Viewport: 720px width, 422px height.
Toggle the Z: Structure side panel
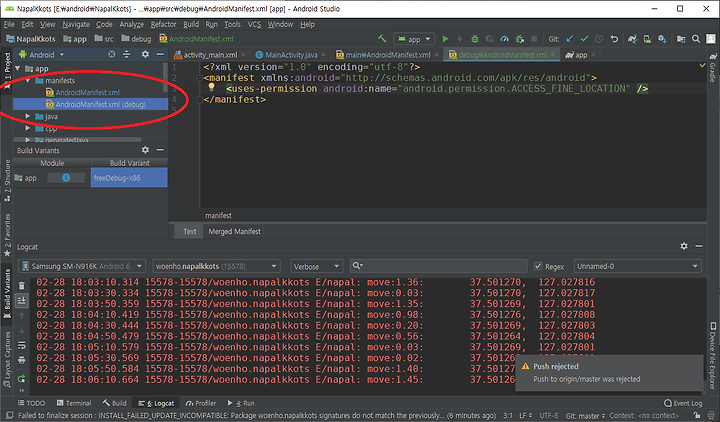point(7,181)
